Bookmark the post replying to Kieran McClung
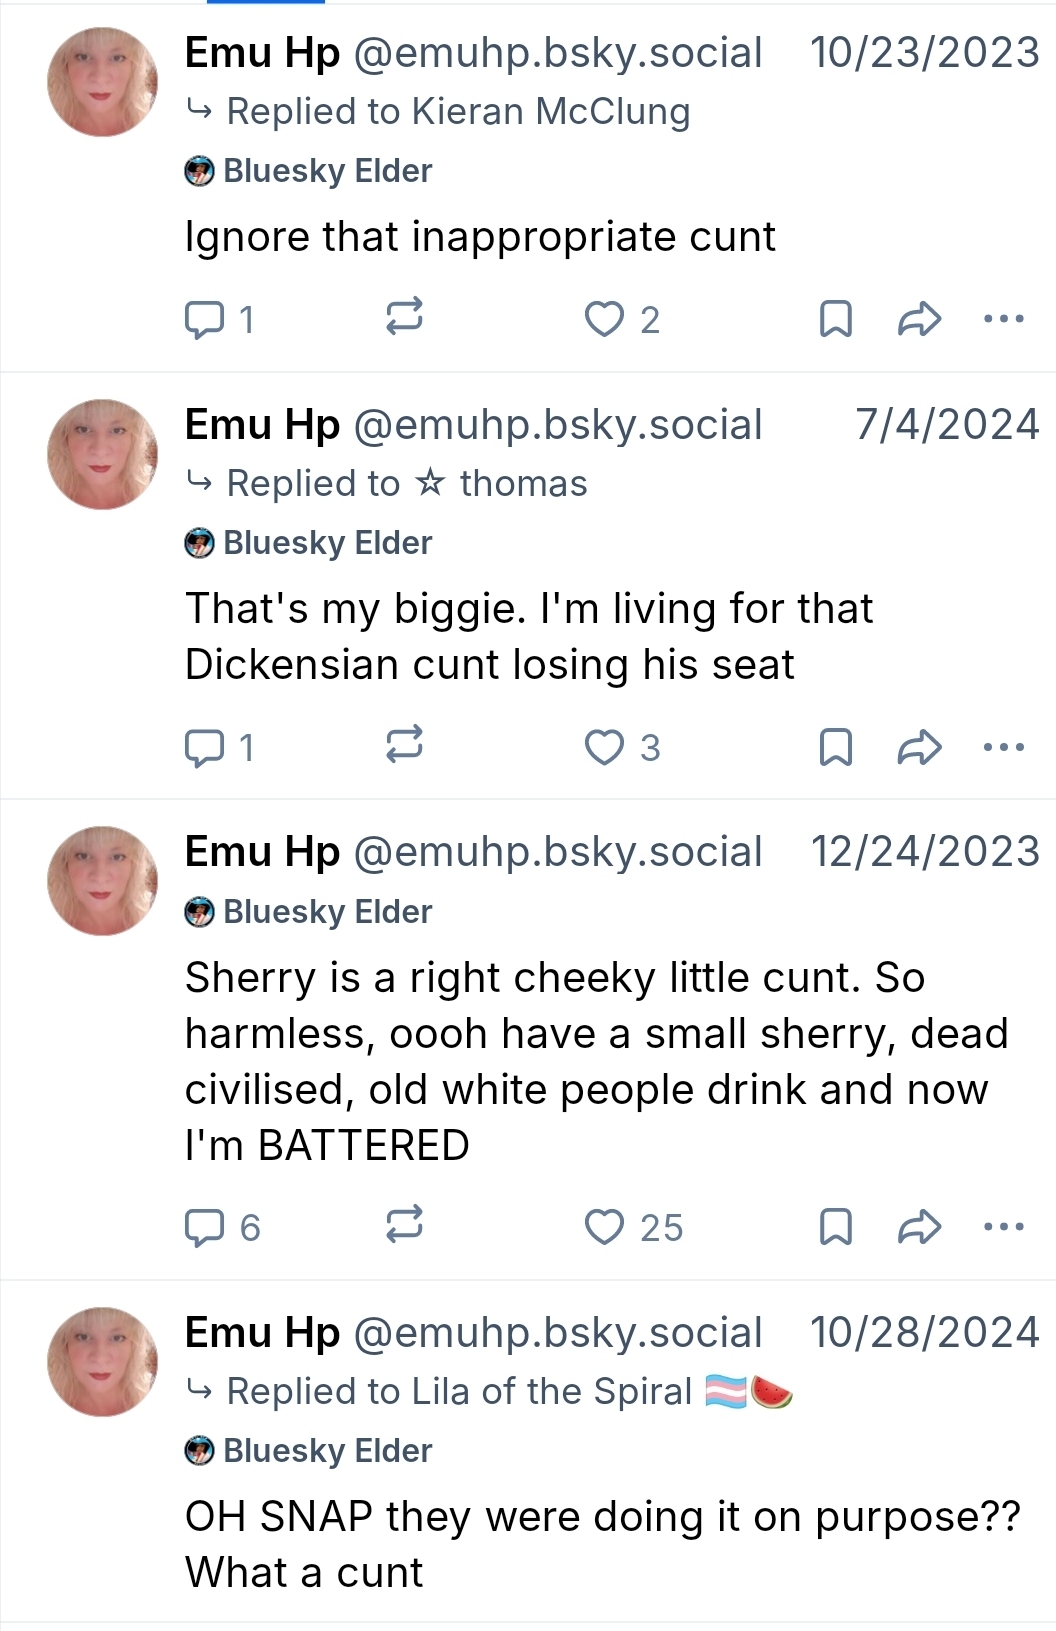This screenshot has height=1631, width=1056. click(835, 320)
